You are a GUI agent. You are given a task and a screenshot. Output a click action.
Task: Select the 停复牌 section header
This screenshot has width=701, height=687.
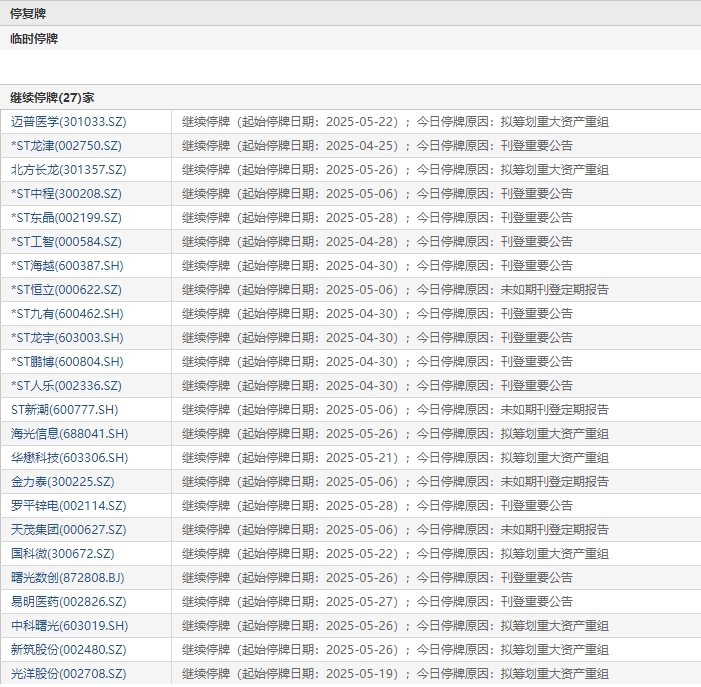tap(28, 13)
